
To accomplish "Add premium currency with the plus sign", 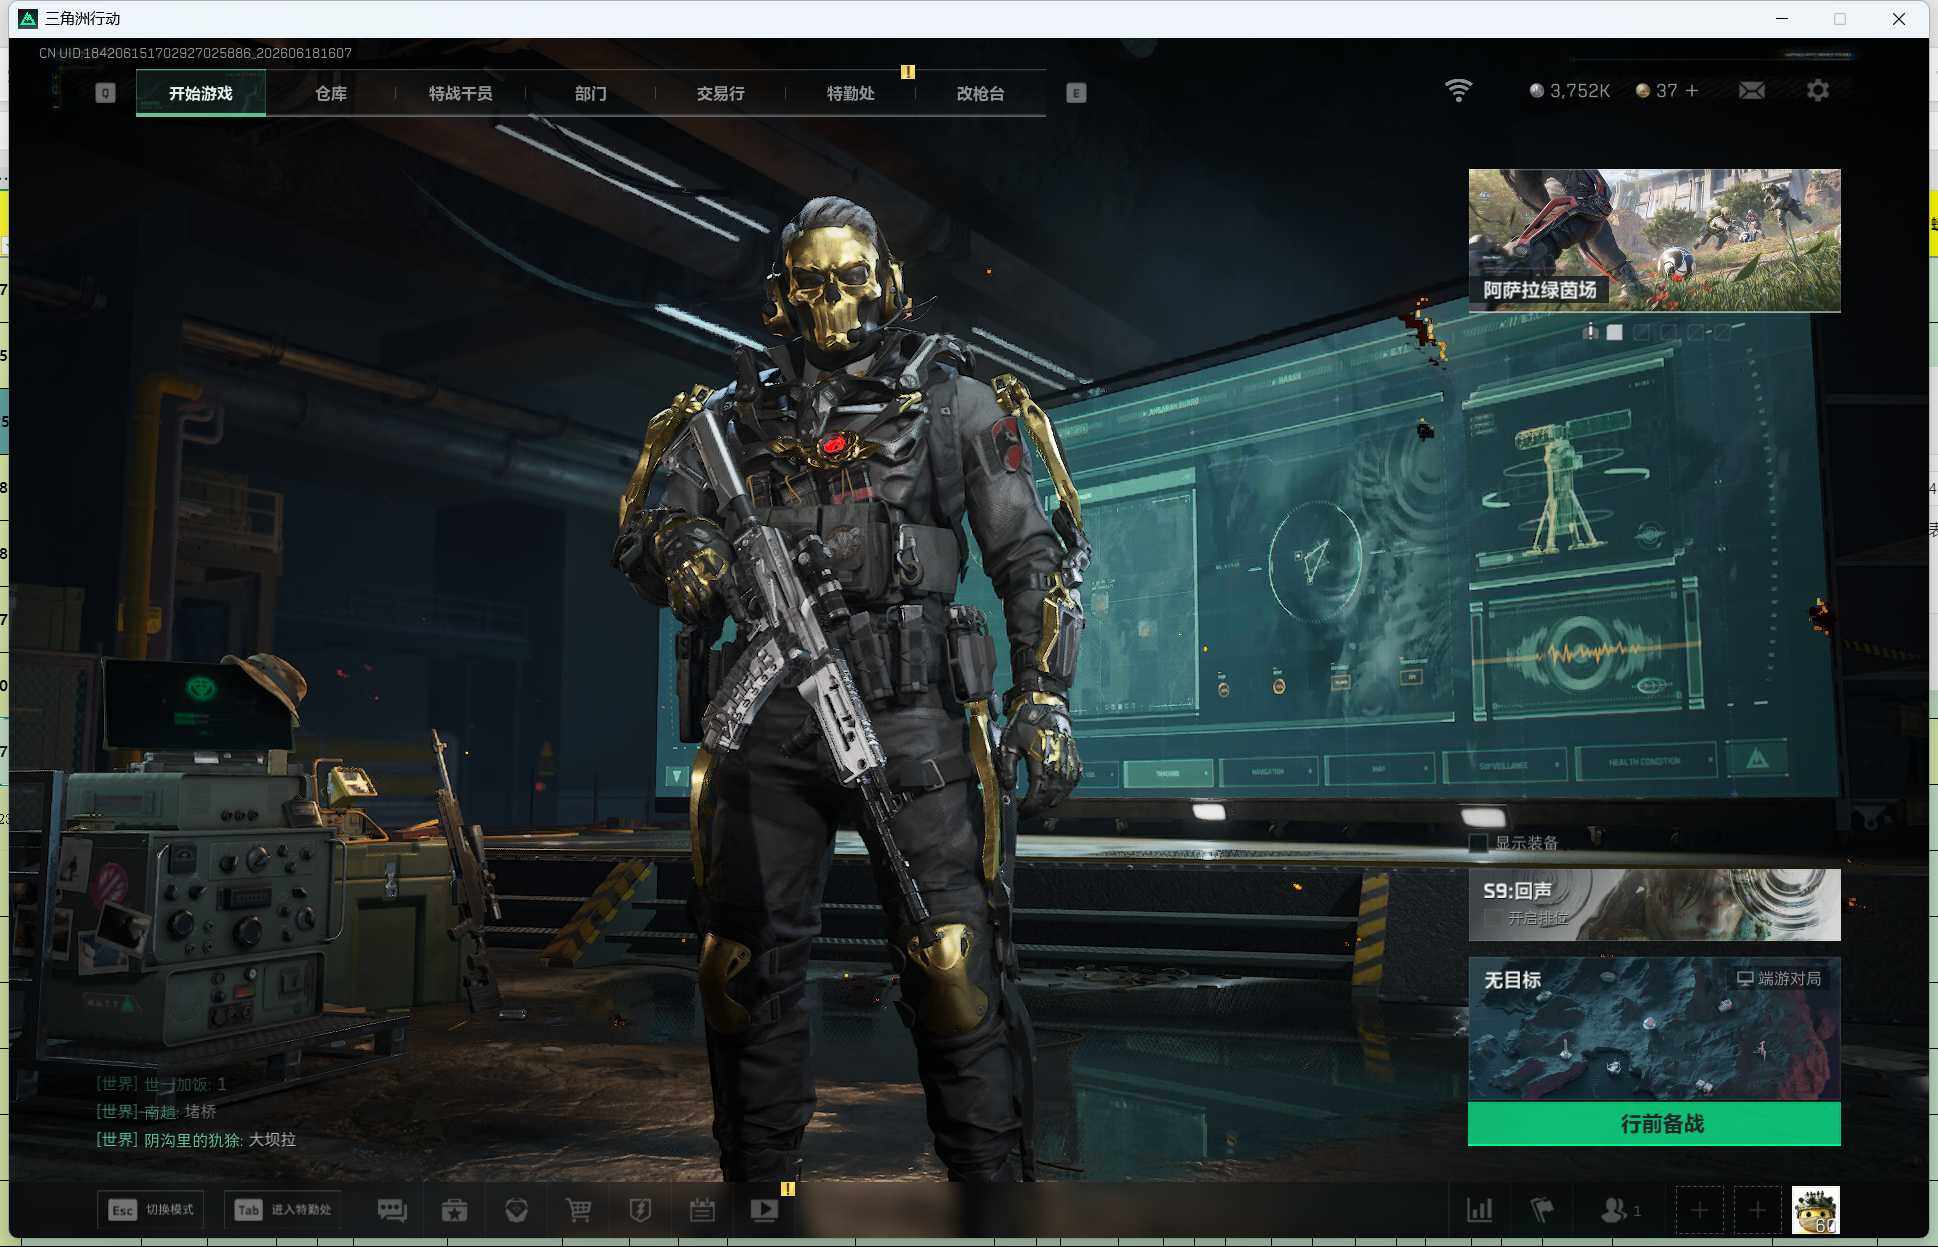I will click(1692, 91).
